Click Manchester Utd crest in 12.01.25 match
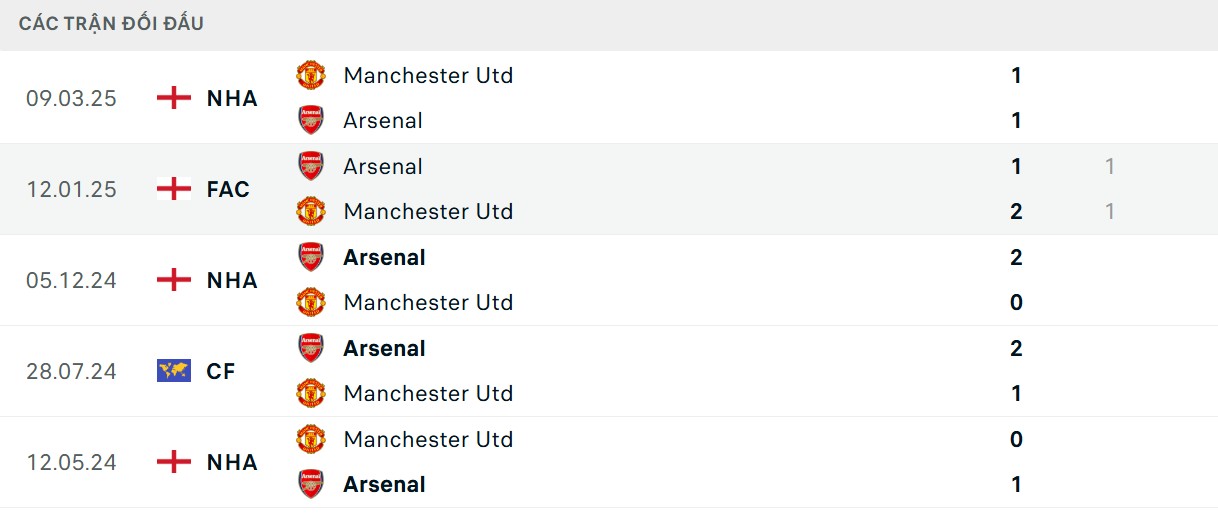This screenshot has width=1218, height=528. 311,211
